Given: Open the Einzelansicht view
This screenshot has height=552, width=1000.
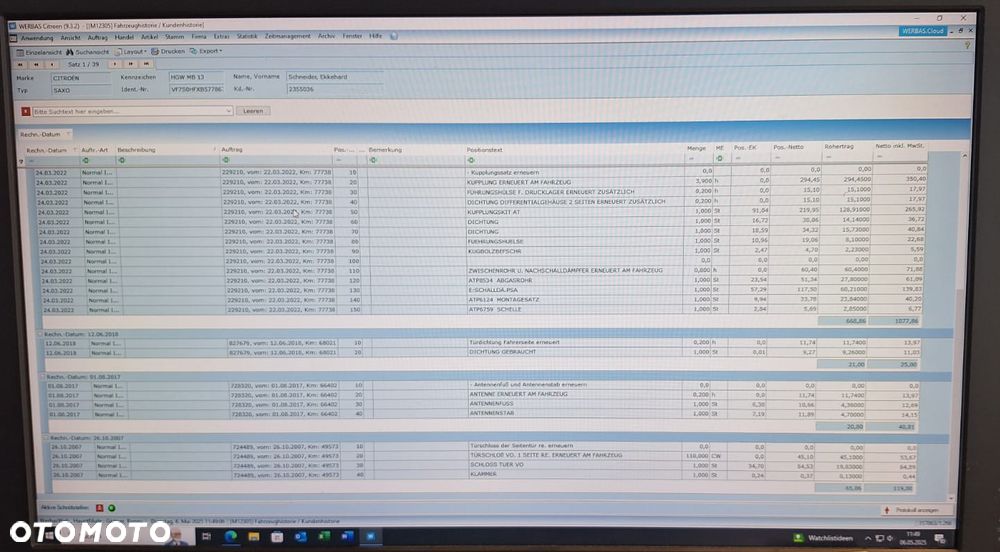Looking at the screenshot, I should click(40, 52).
